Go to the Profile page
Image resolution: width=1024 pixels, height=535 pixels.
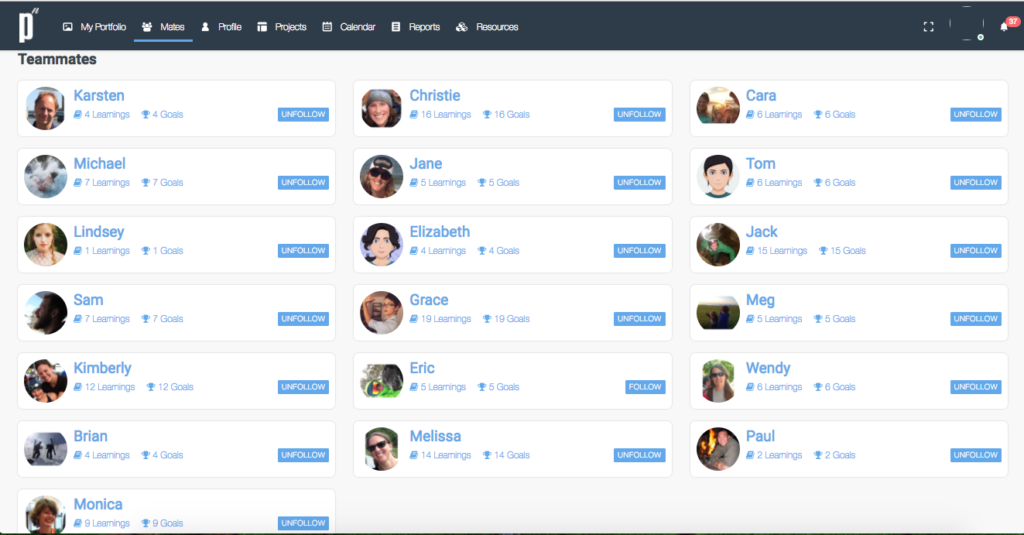[x=221, y=27]
